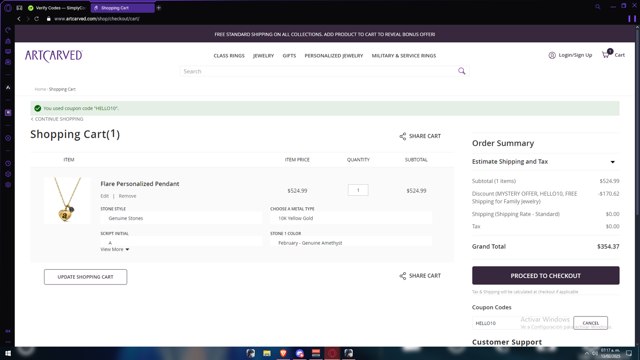This screenshot has width=640, height=360.
Task: Open the Opera GX main menu icon
Action: [8, 8]
